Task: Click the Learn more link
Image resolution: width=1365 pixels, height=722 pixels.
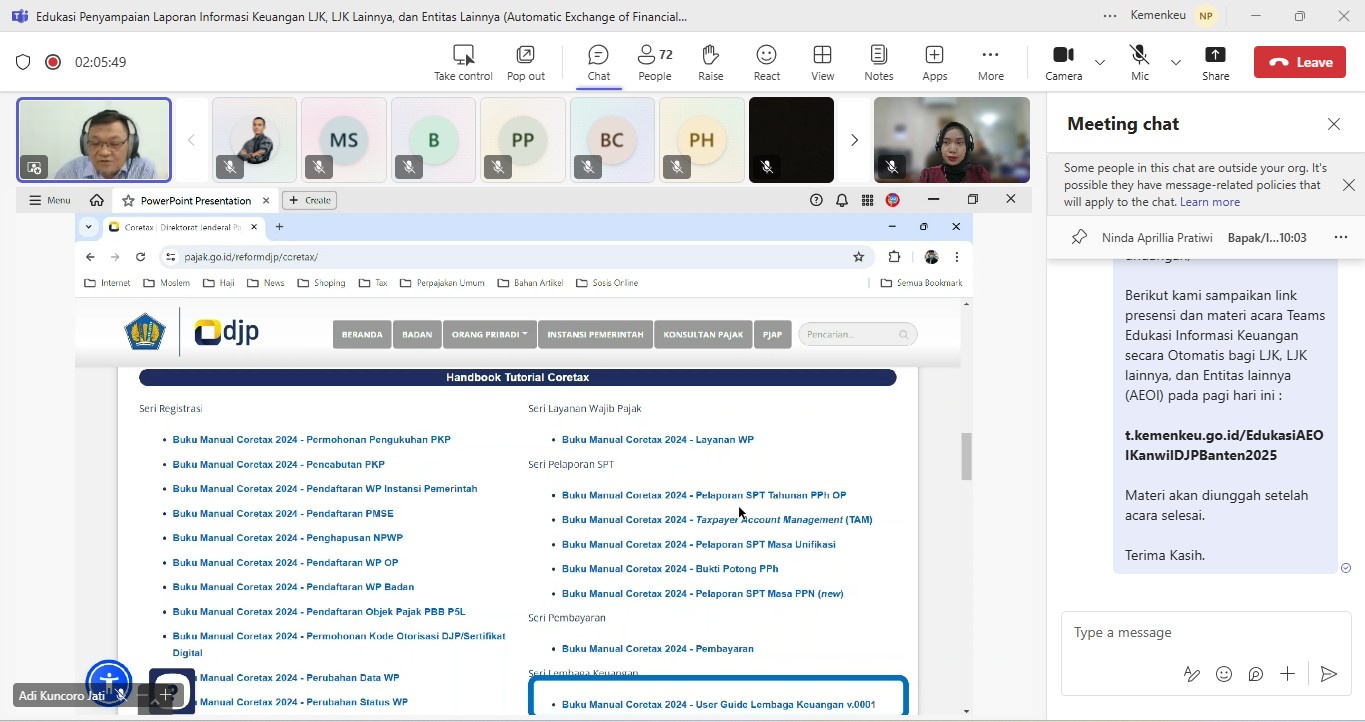Action: pos(1209,202)
